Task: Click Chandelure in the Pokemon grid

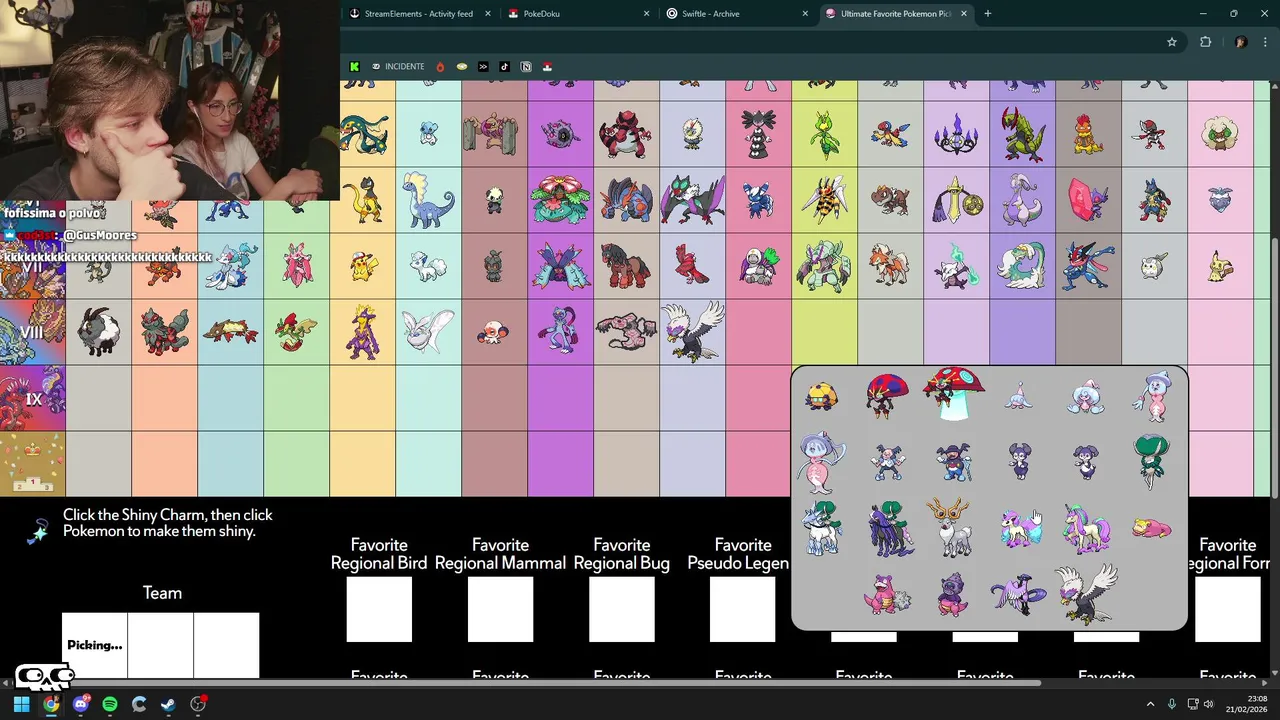Action: [955, 134]
